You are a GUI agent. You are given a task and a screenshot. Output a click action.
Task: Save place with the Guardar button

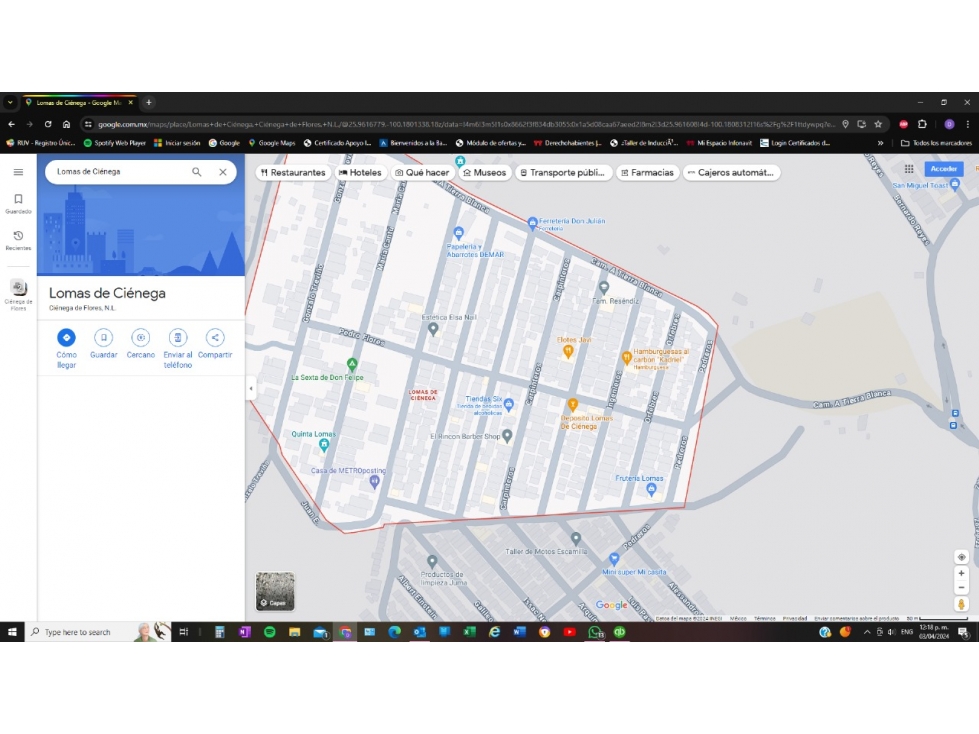tap(104, 344)
